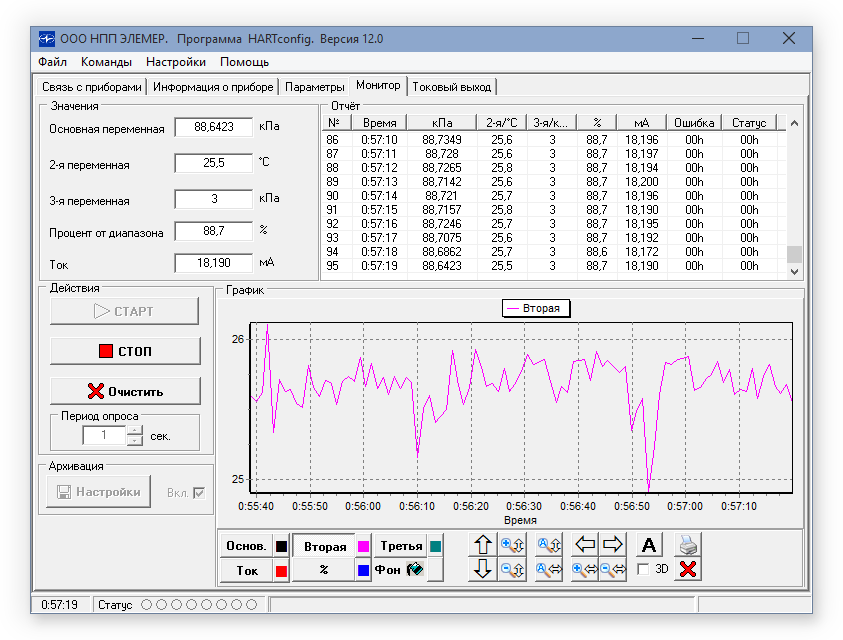Viewport: 843px width, 640px height.
Task: Click the Фон paint bucket icon
Action: [x=414, y=569]
